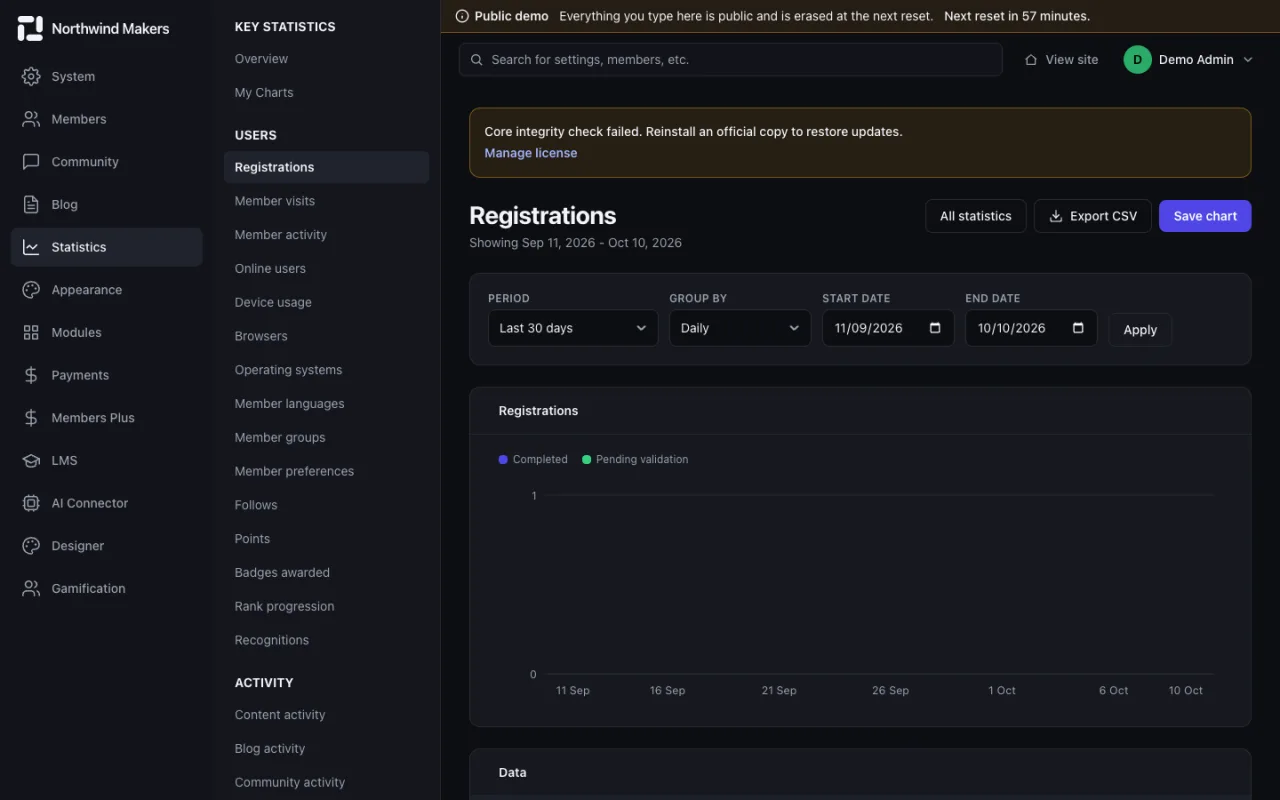Select Member visits in the Users section
The height and width of the screenshot is (800, 1280).
[275, 201]
